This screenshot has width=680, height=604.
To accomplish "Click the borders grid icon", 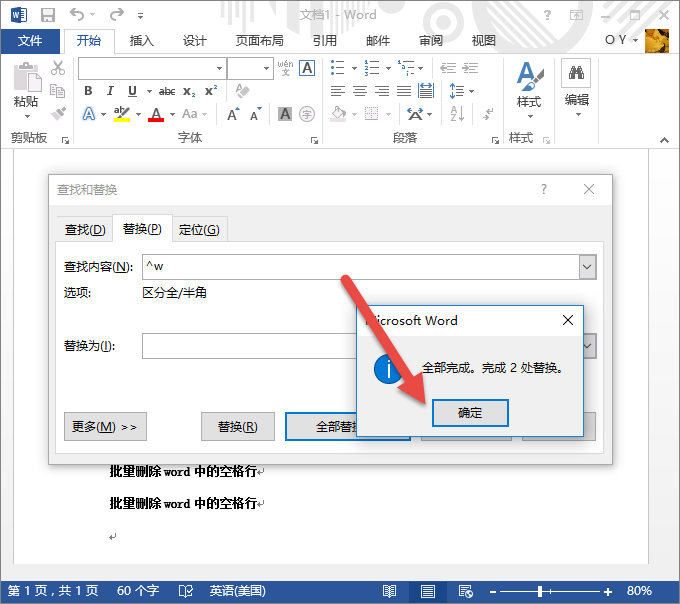I will [372, 114].
